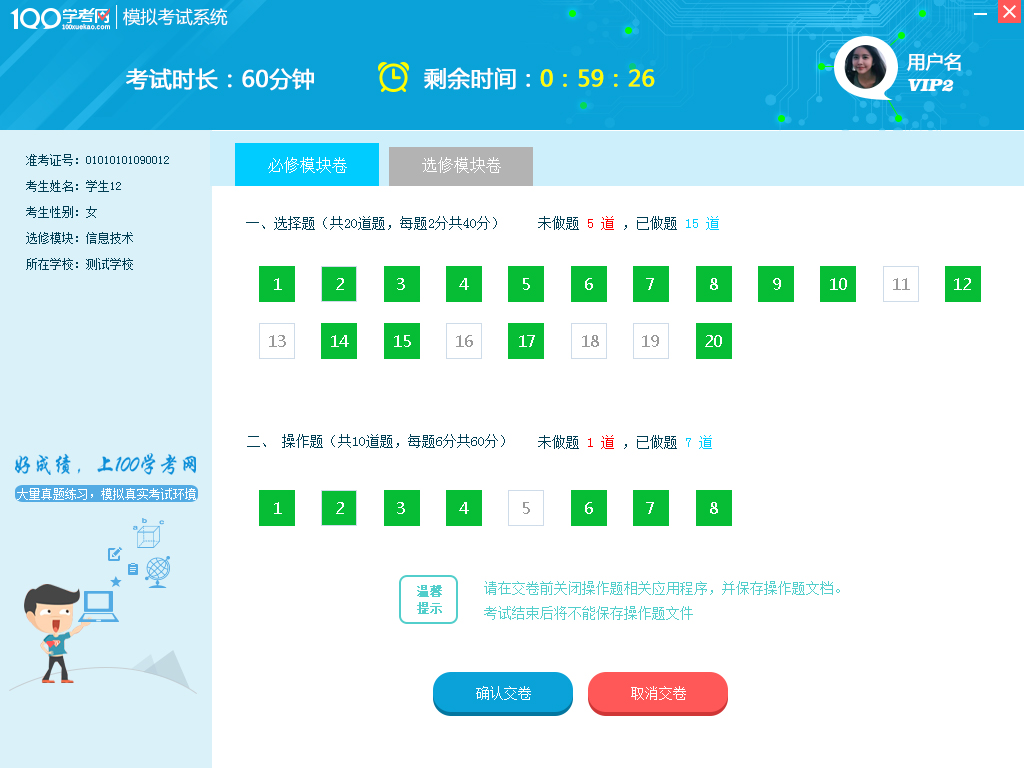
Task: Select operation question 3
Action: pos(402,508)
